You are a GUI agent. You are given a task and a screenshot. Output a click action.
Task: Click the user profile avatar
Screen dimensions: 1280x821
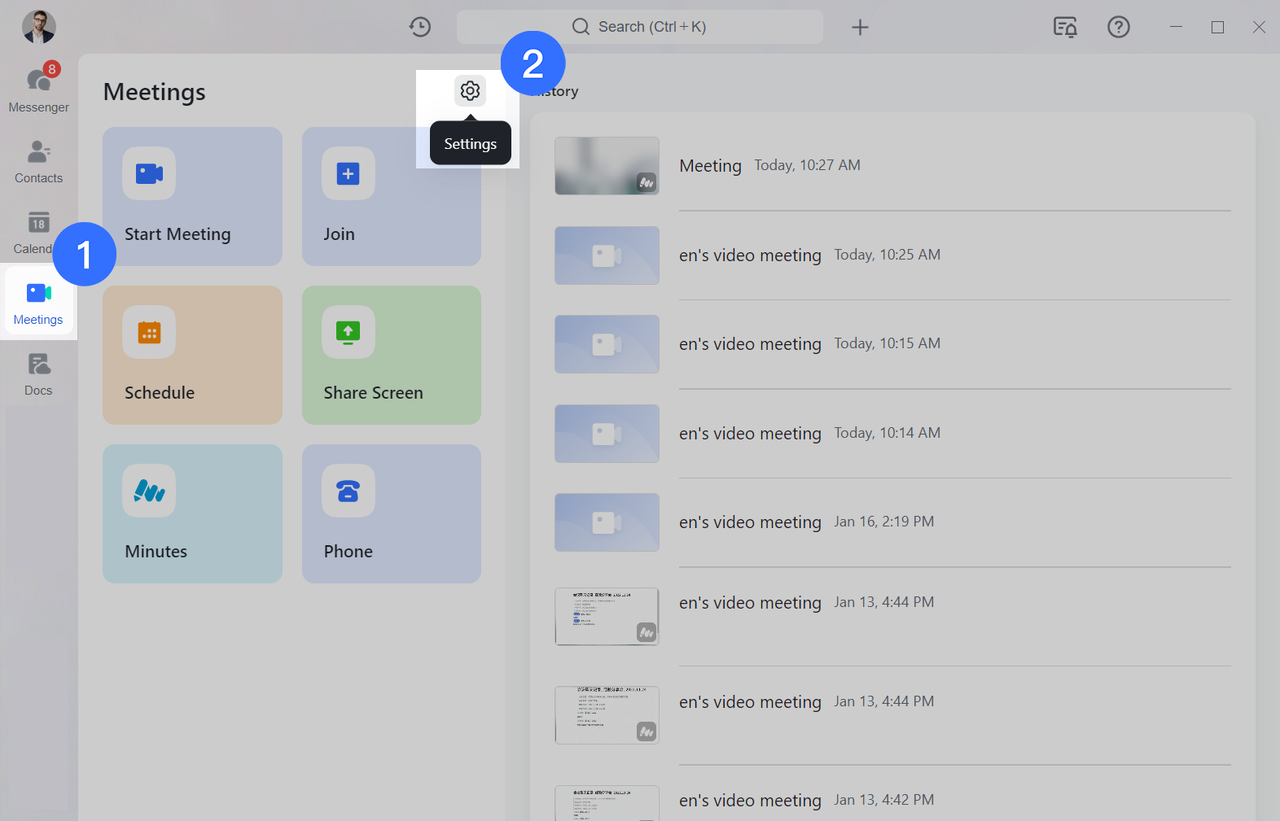(x=39, y=27)
